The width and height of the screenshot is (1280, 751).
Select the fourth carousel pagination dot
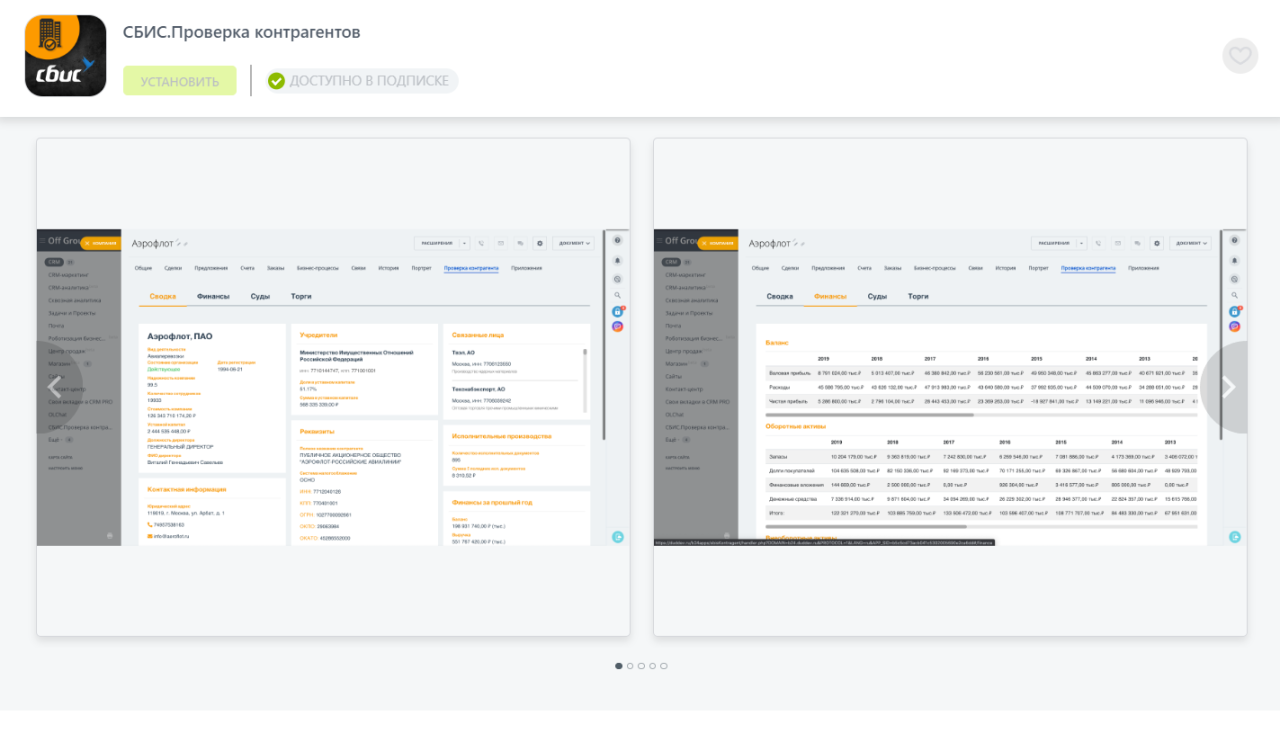tap(652, 666)
